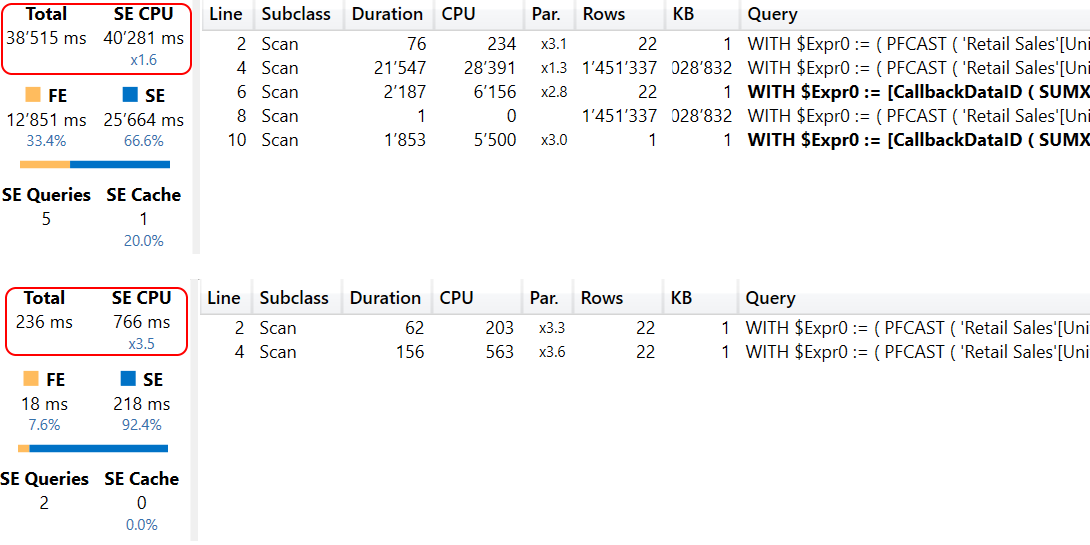Sort the upper grid by its Duration column header

tap(386, 14)
